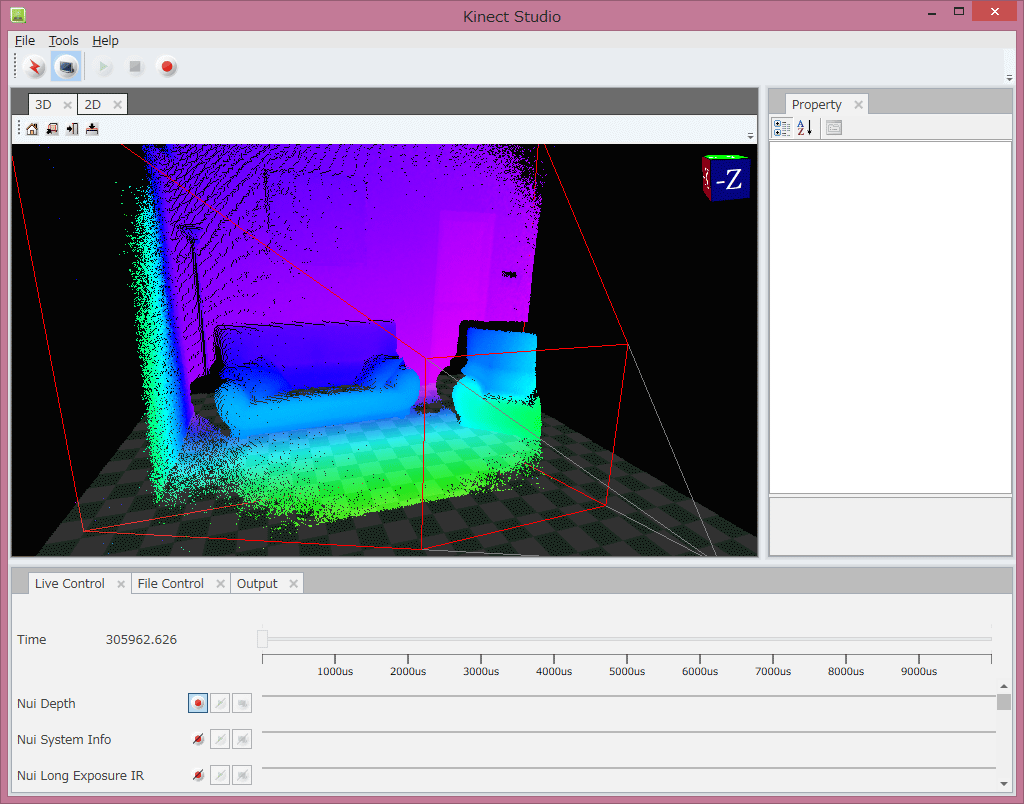The height and width of the screenshot is (804, 1024).
Task: Click the Nui Long Exposure IR label
Action: 80,775
